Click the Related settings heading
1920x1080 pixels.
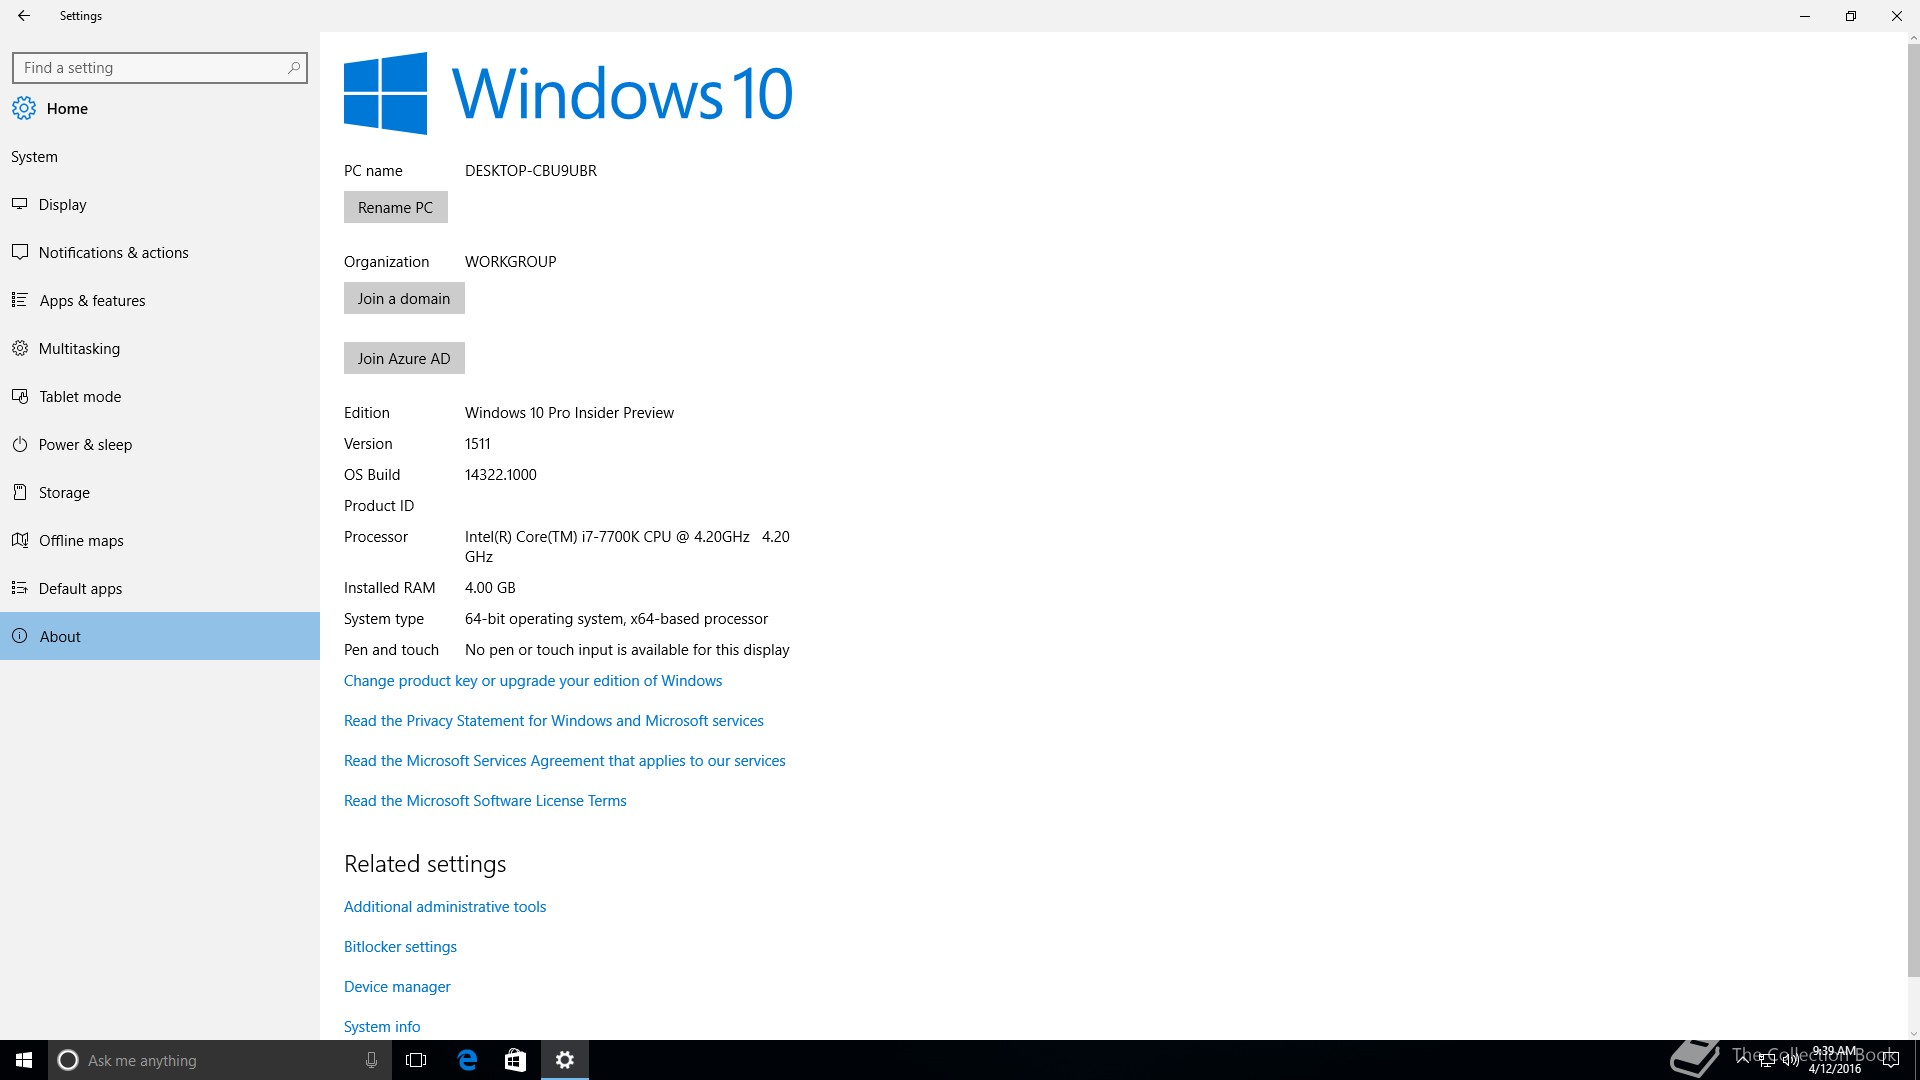(x=425, y=864)
